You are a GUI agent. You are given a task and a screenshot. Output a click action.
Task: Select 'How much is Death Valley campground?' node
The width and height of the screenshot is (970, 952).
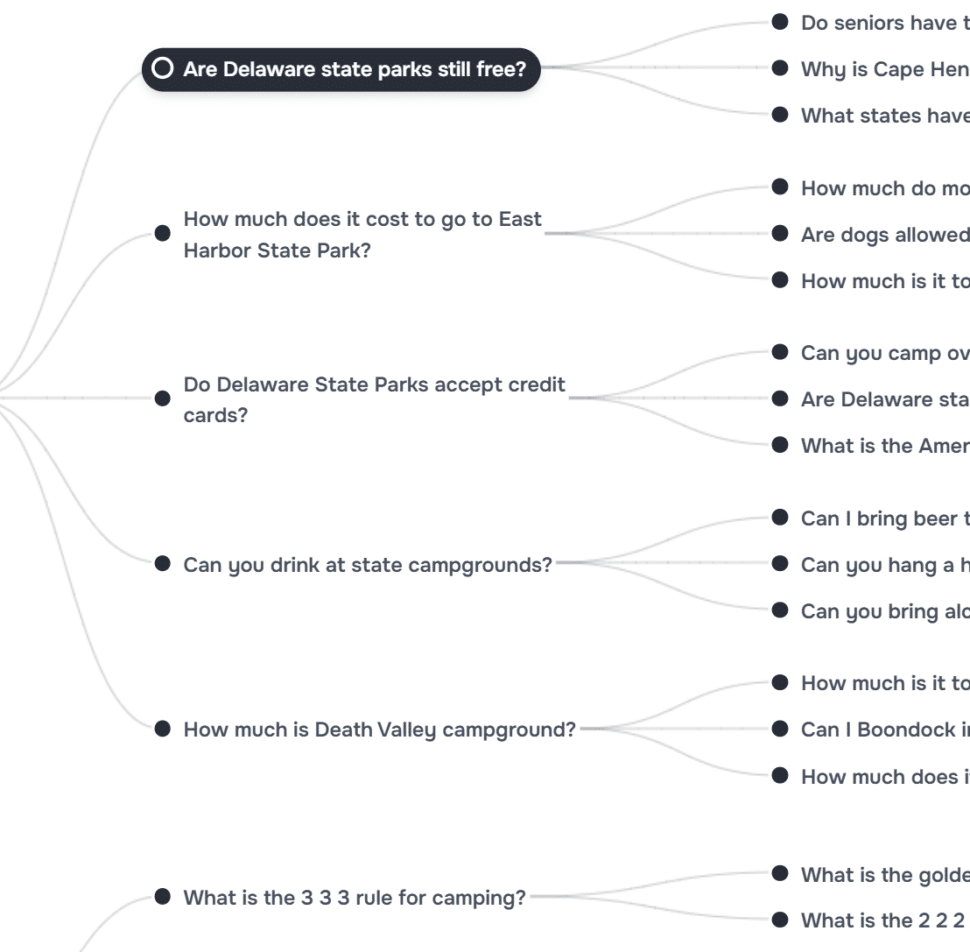coord(380,729)
